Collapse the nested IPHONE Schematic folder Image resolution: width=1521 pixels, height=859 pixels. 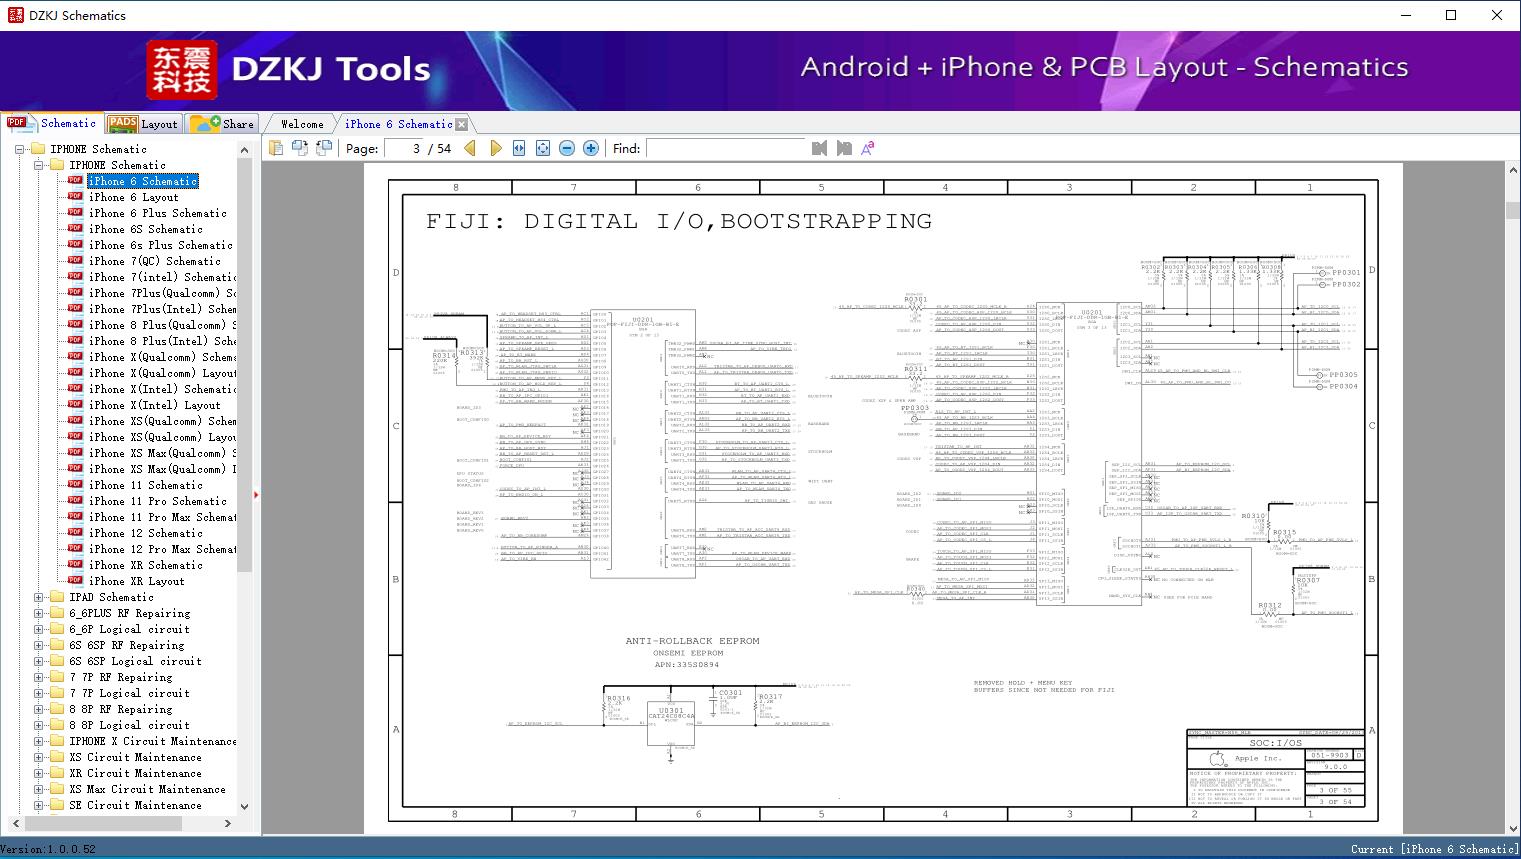(39, 165)
